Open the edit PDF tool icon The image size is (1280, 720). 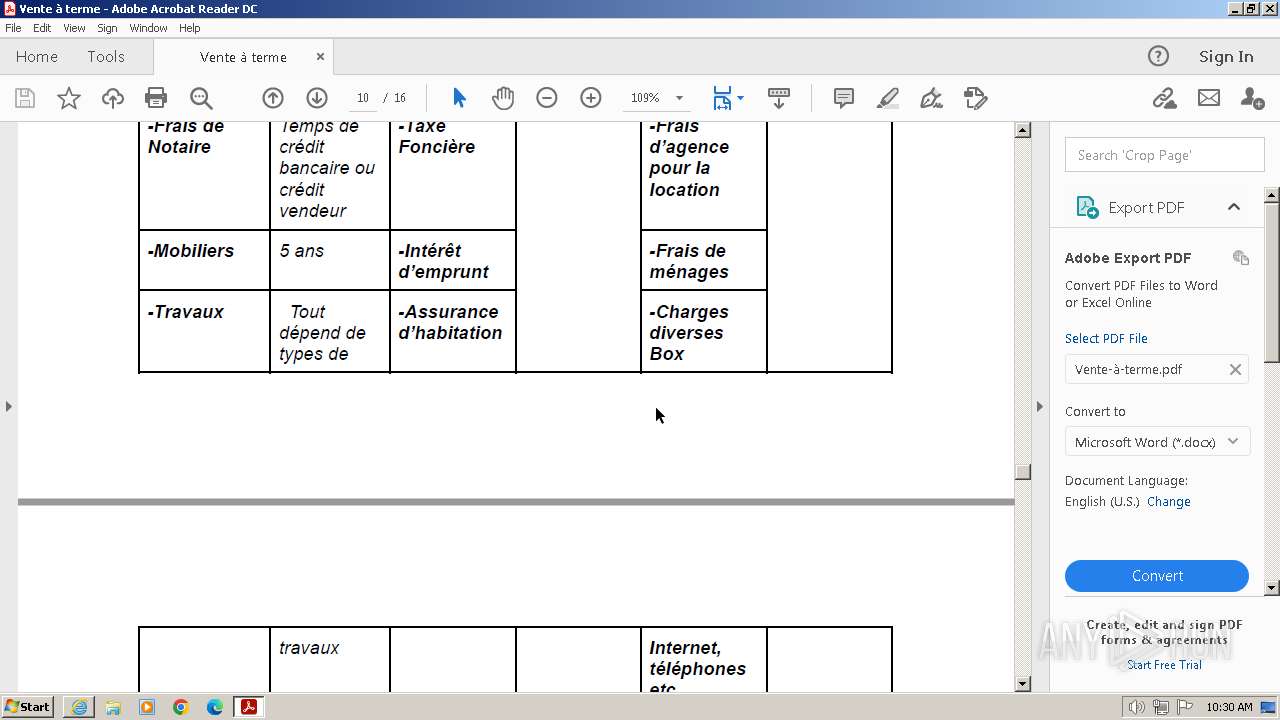click(975, 98)
